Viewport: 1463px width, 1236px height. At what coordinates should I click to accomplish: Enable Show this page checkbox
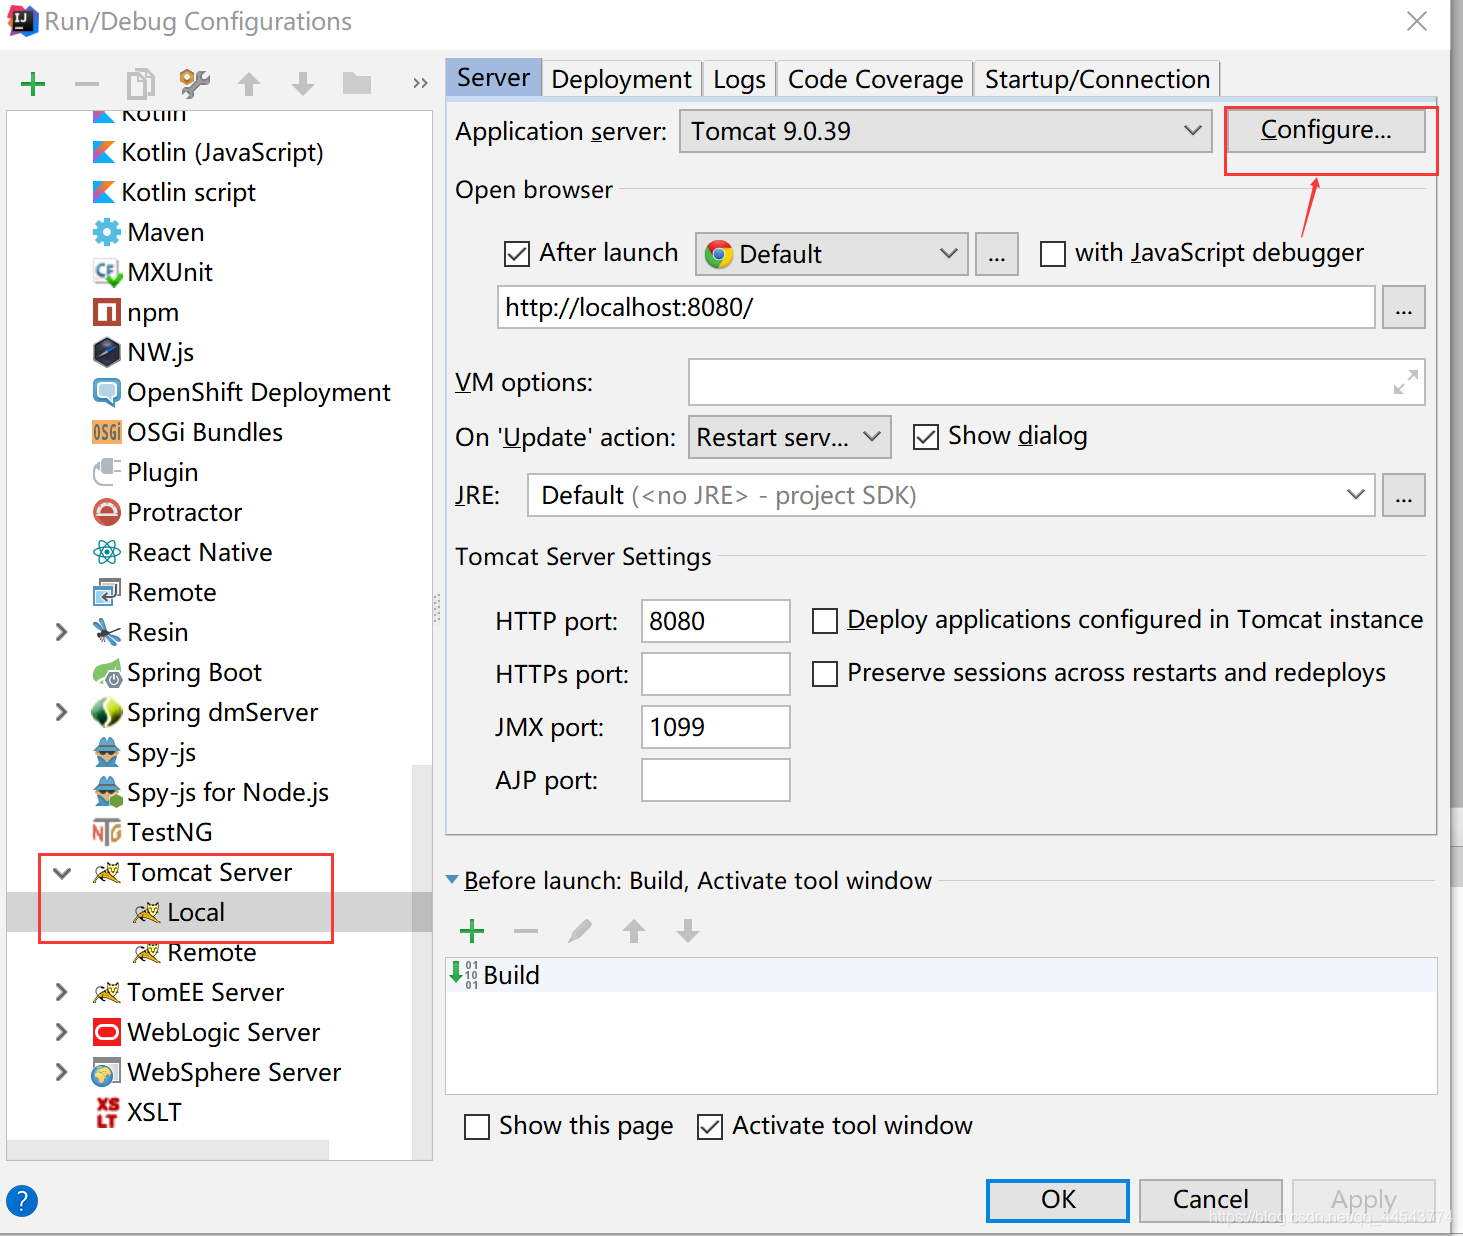[x=477, y=1127]
